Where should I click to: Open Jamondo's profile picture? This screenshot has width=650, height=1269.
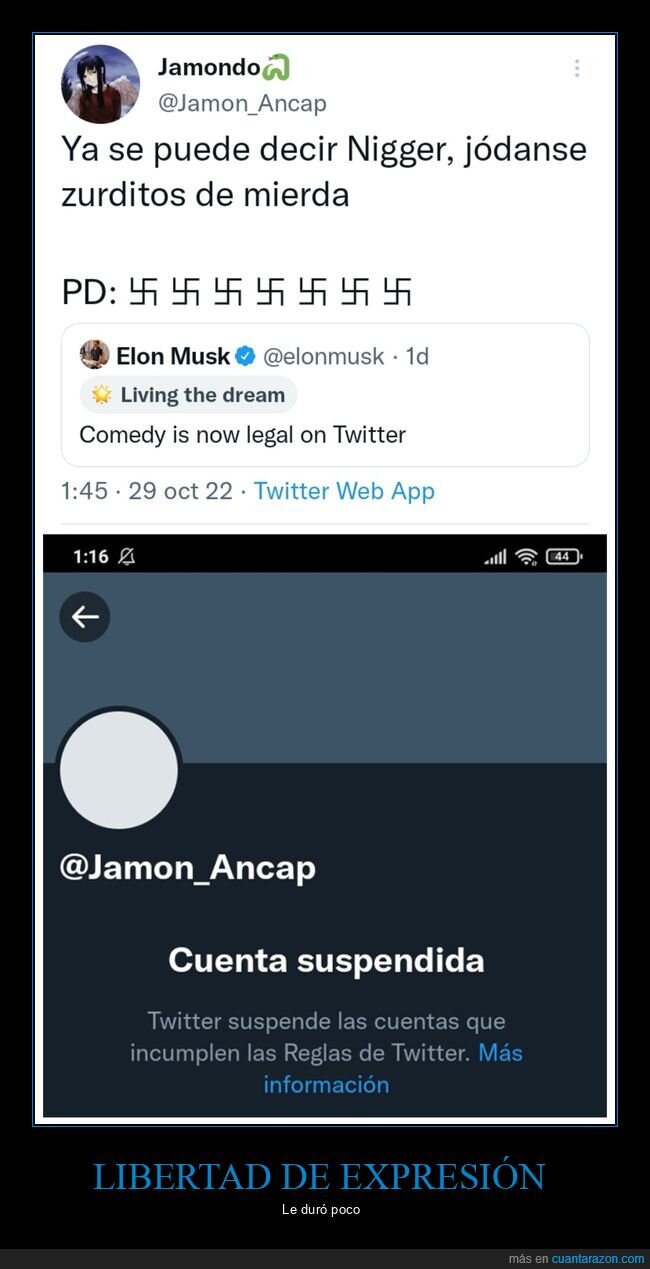[100, 84]
